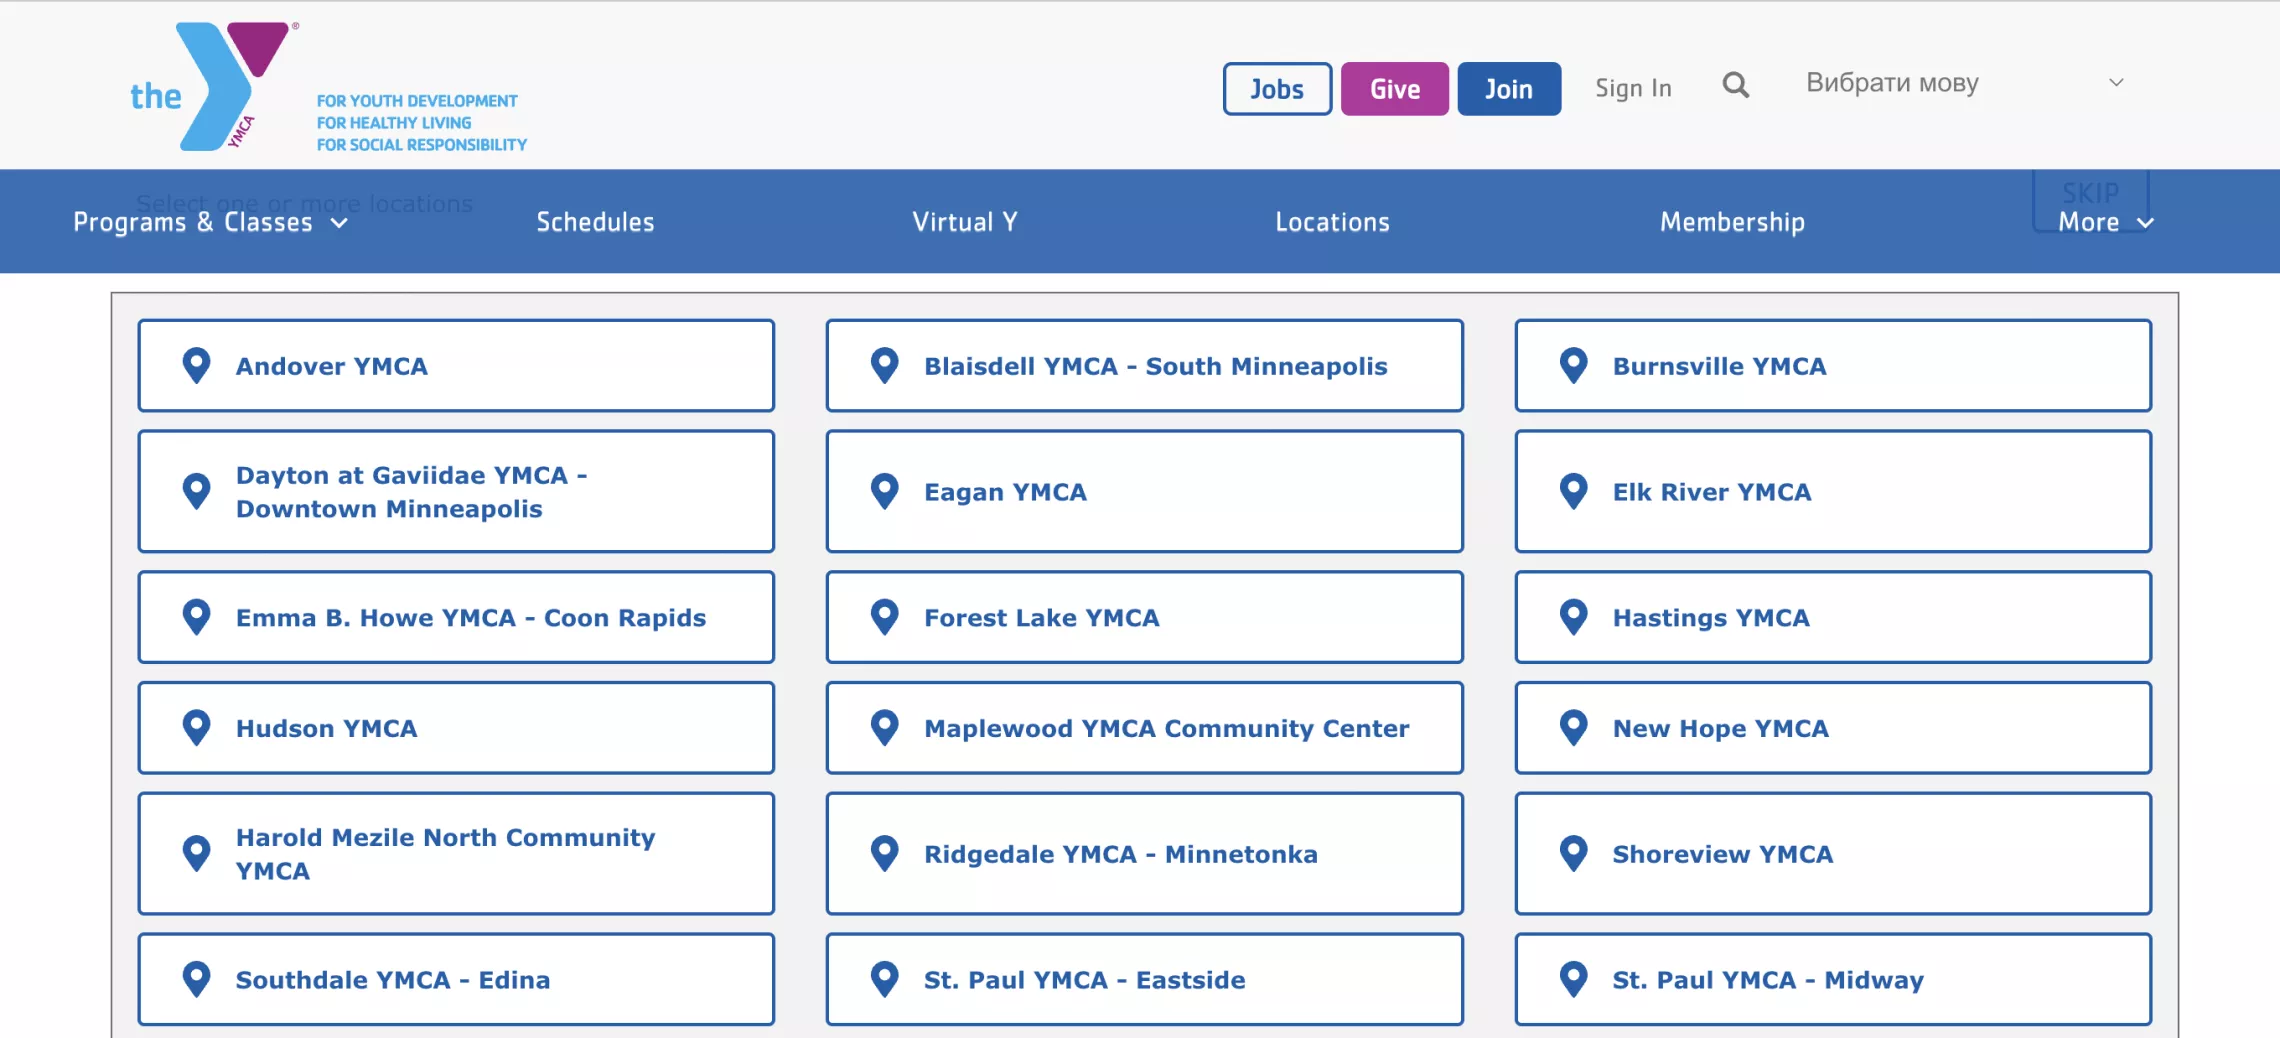Click the 'Harold Mezile North Community YMCA' text
This screenshot has height=1038, width=2280.
pyautogui.click(x=446, y=854)
